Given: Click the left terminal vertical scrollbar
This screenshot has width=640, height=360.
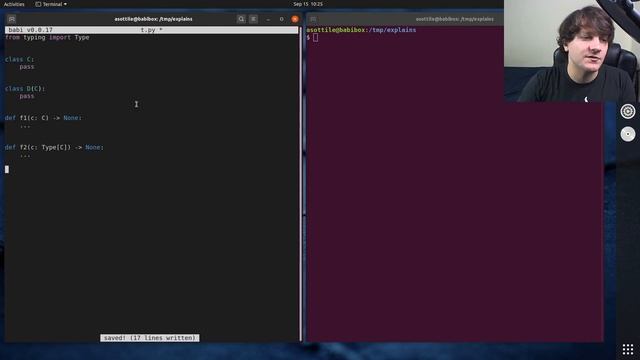Looking at the screenshot, I should [301, 184].
